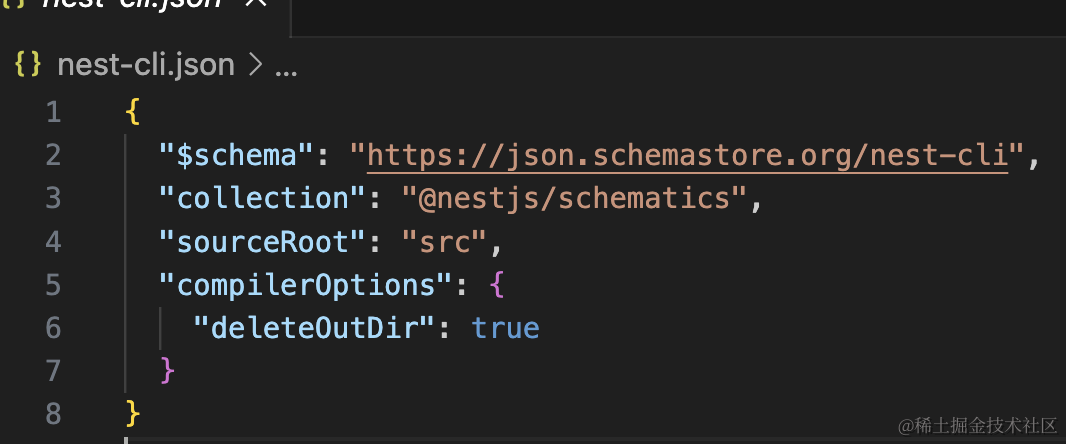Expand the breadcrumb chevron after nest-cli.json

click(254, 66)
